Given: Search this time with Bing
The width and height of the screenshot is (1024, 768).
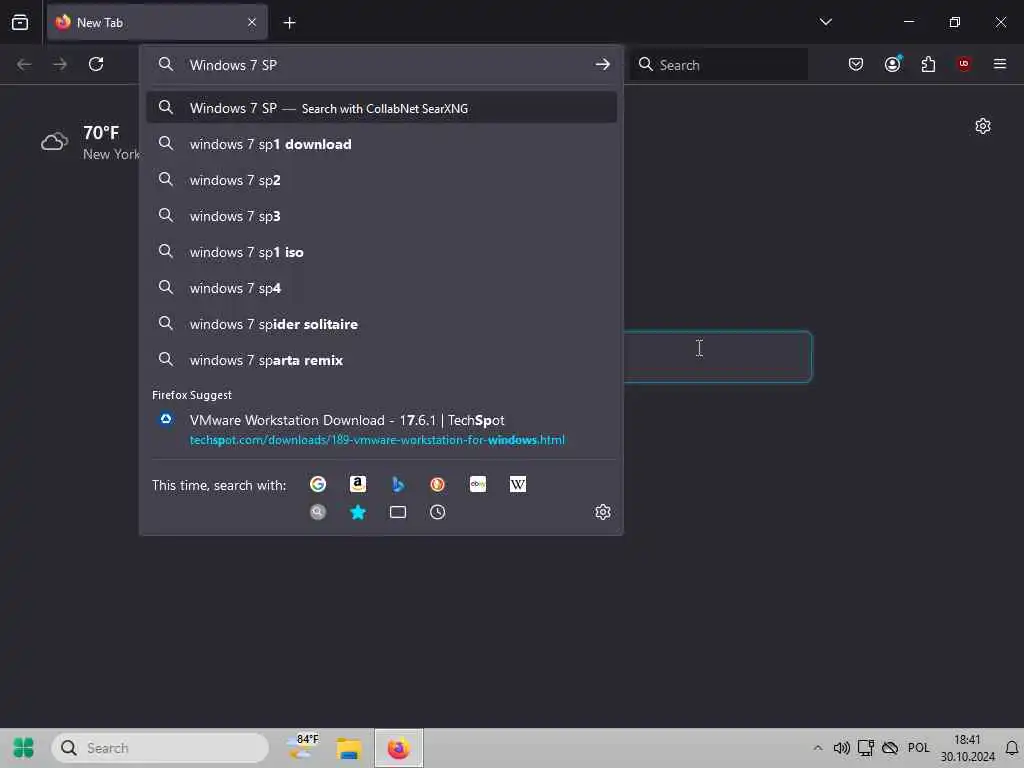Looking at the screenshot, I should (x=398, y=484).
